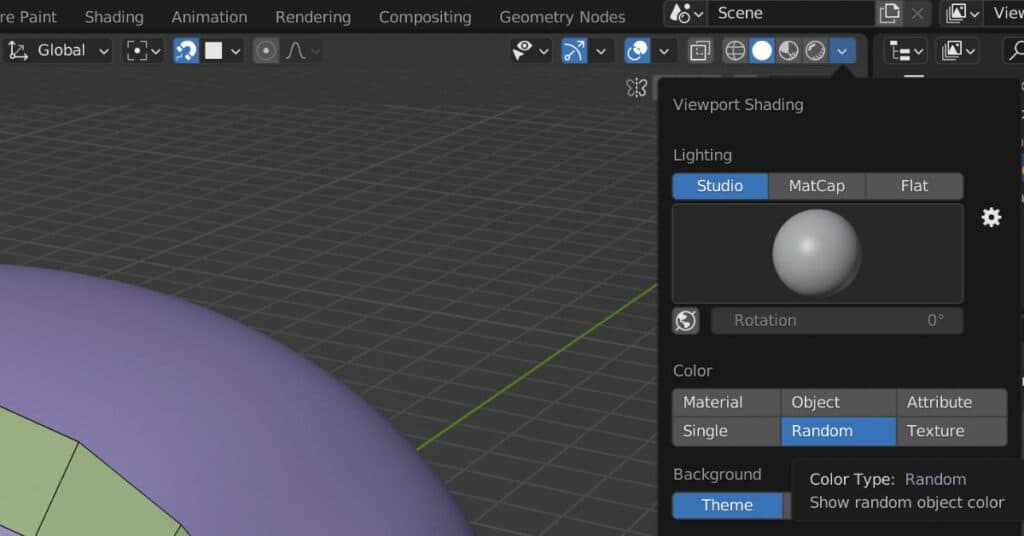1024x536 pixels.
Task: Open the Geometry Nodes workspace tab
Action: 562,17
